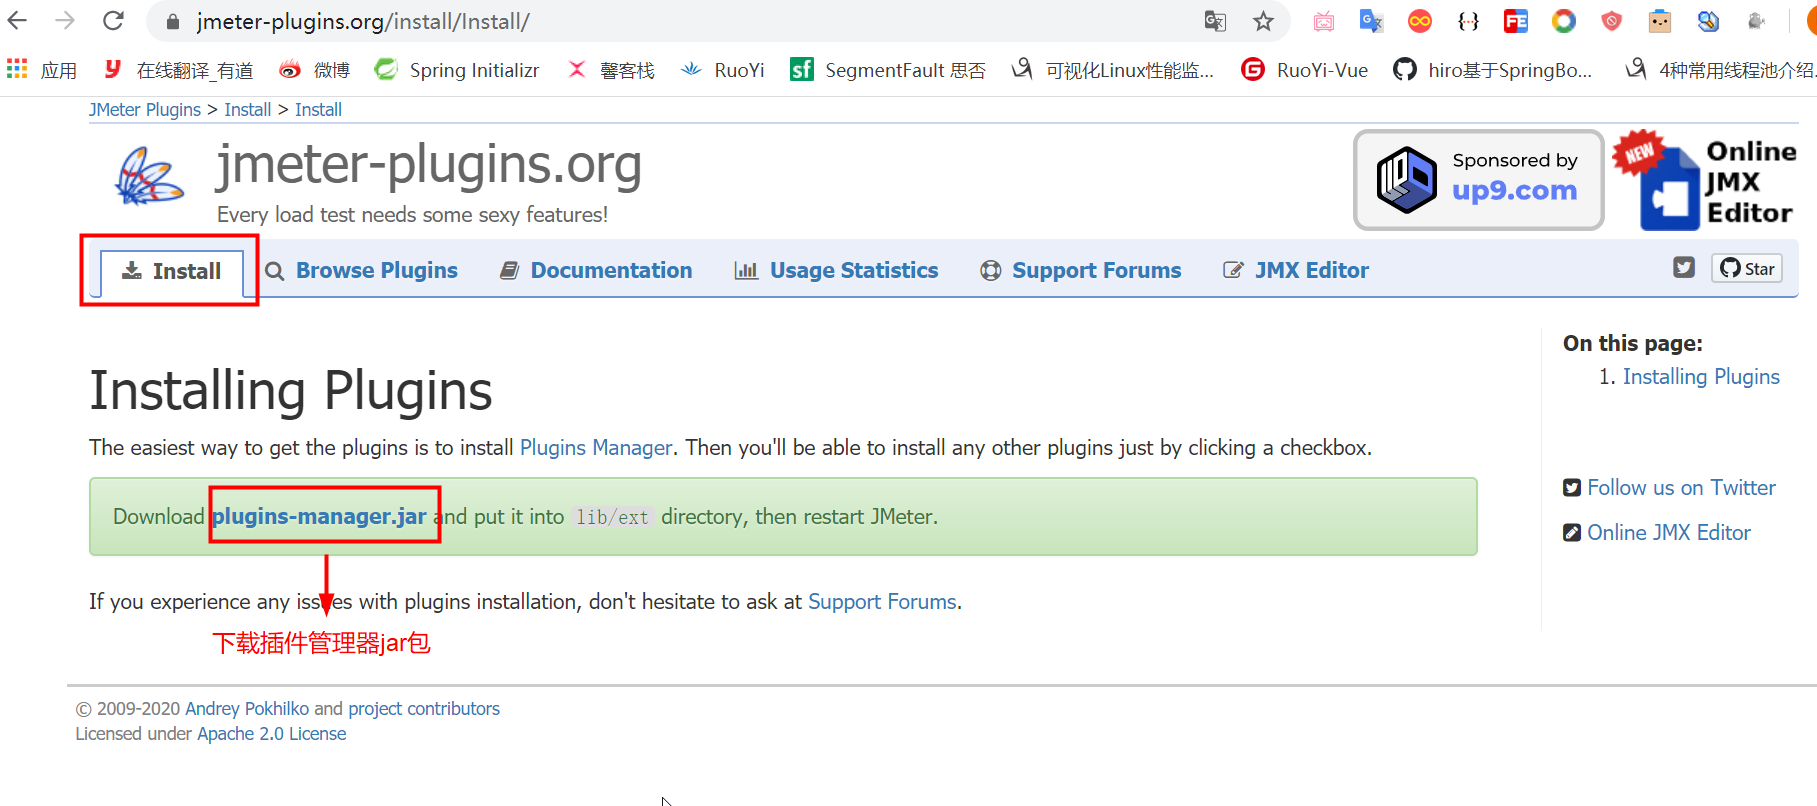
Task: Go forward to the next page
Action: [65, 20]
